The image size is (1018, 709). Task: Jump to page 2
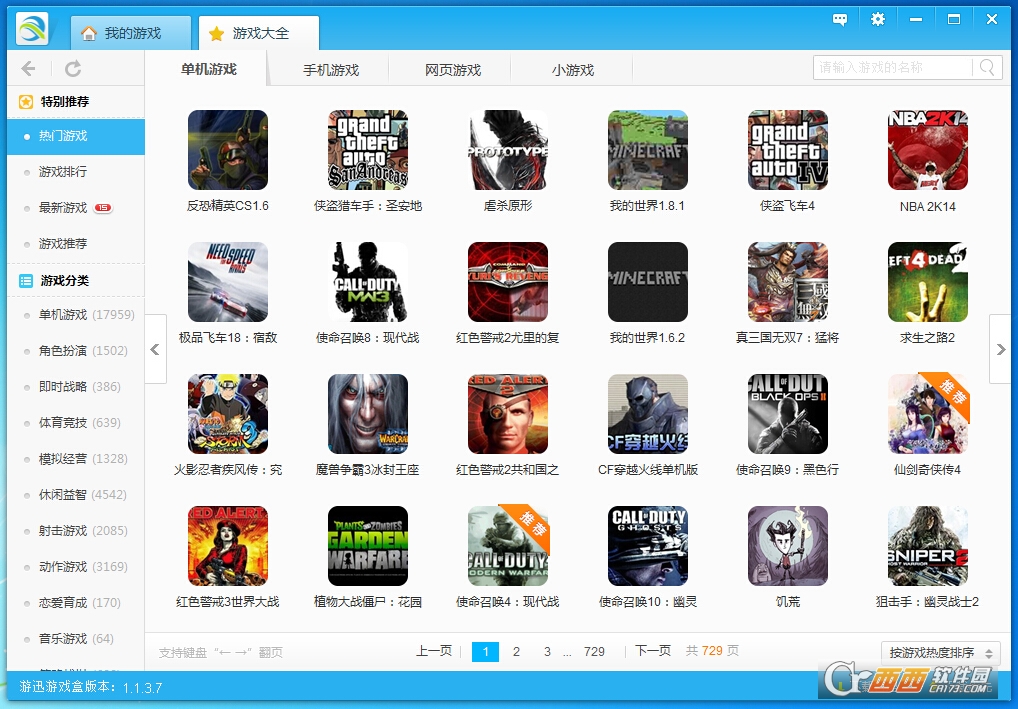(516, 652)
